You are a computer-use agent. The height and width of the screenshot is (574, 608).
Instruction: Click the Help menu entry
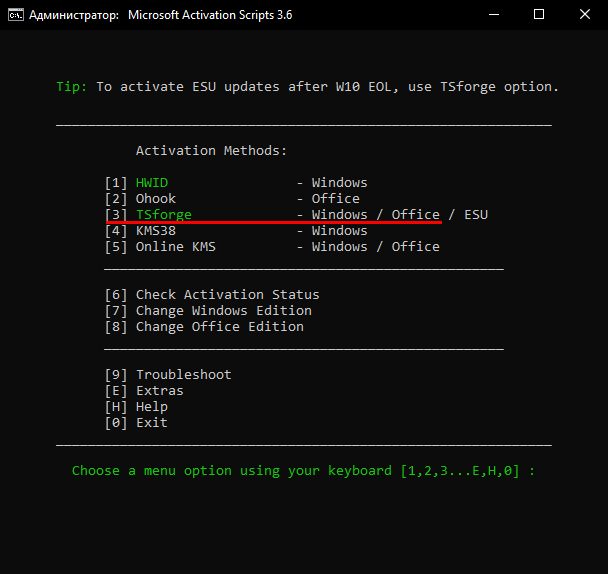pyautogui.click(x=151, y=407)
